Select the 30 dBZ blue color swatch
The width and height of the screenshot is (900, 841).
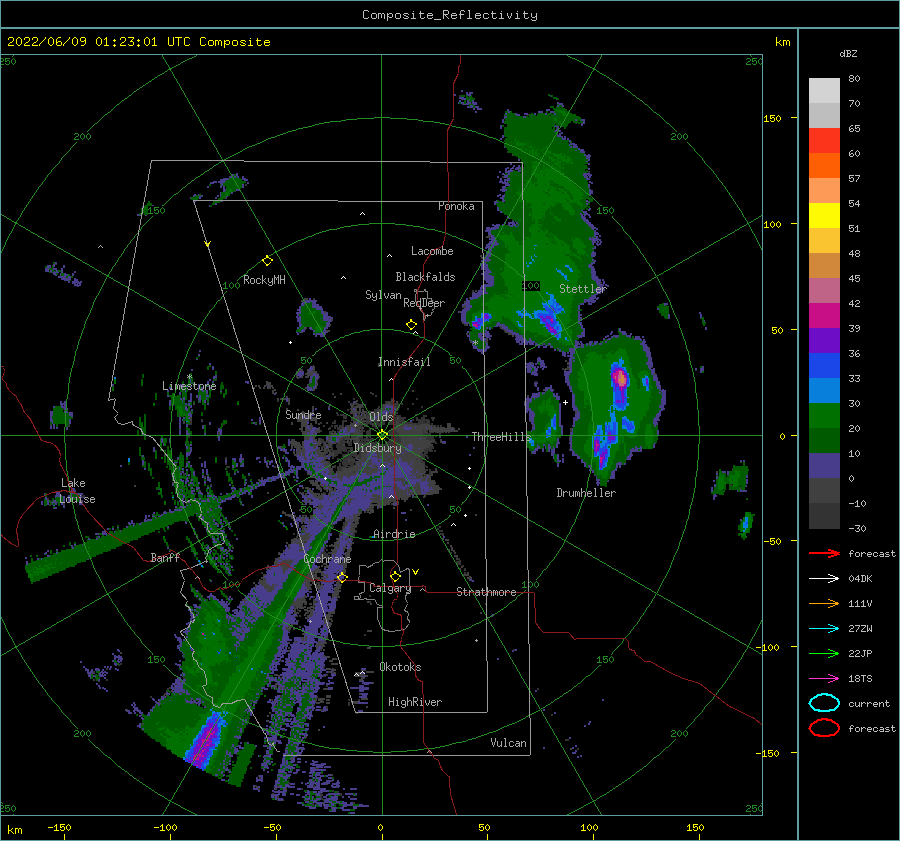point(824,391)
